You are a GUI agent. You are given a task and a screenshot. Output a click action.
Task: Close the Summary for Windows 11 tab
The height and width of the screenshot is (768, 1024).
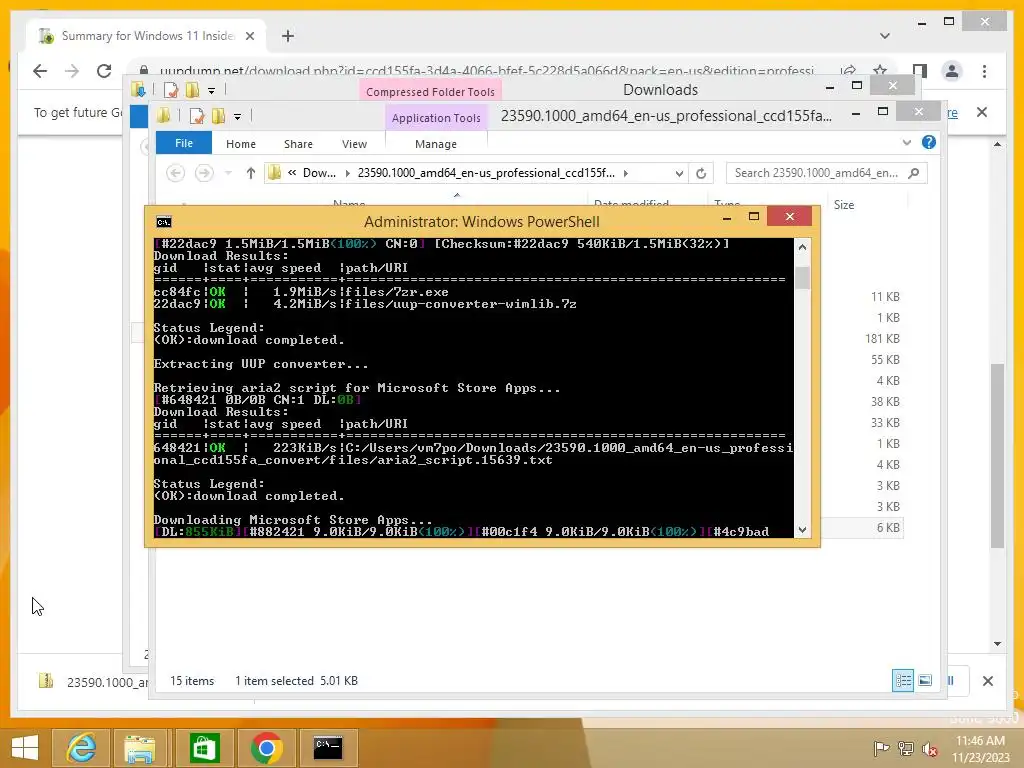pyautogui.click(x=249, y=36)
